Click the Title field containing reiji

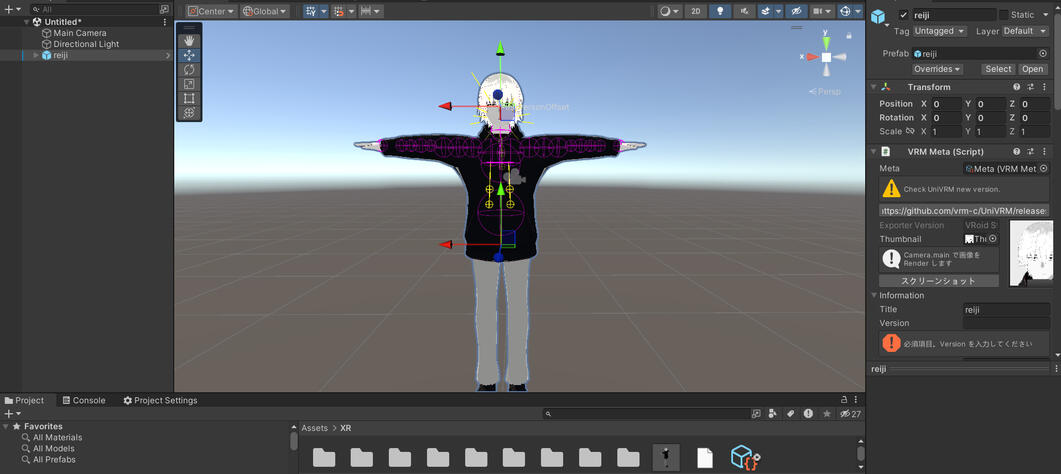click(x=1005, y=310)
